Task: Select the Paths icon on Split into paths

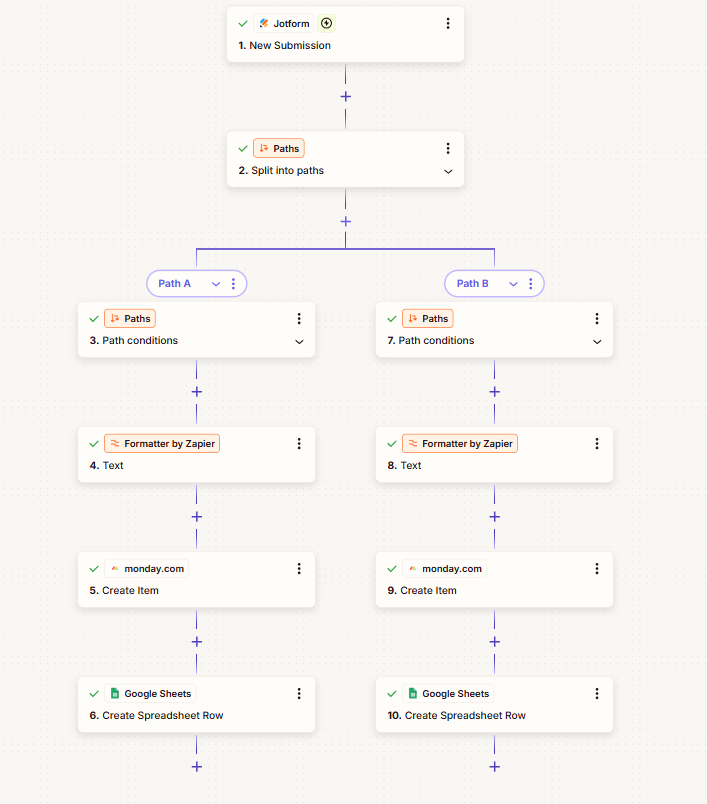Action: click(263, 148)
